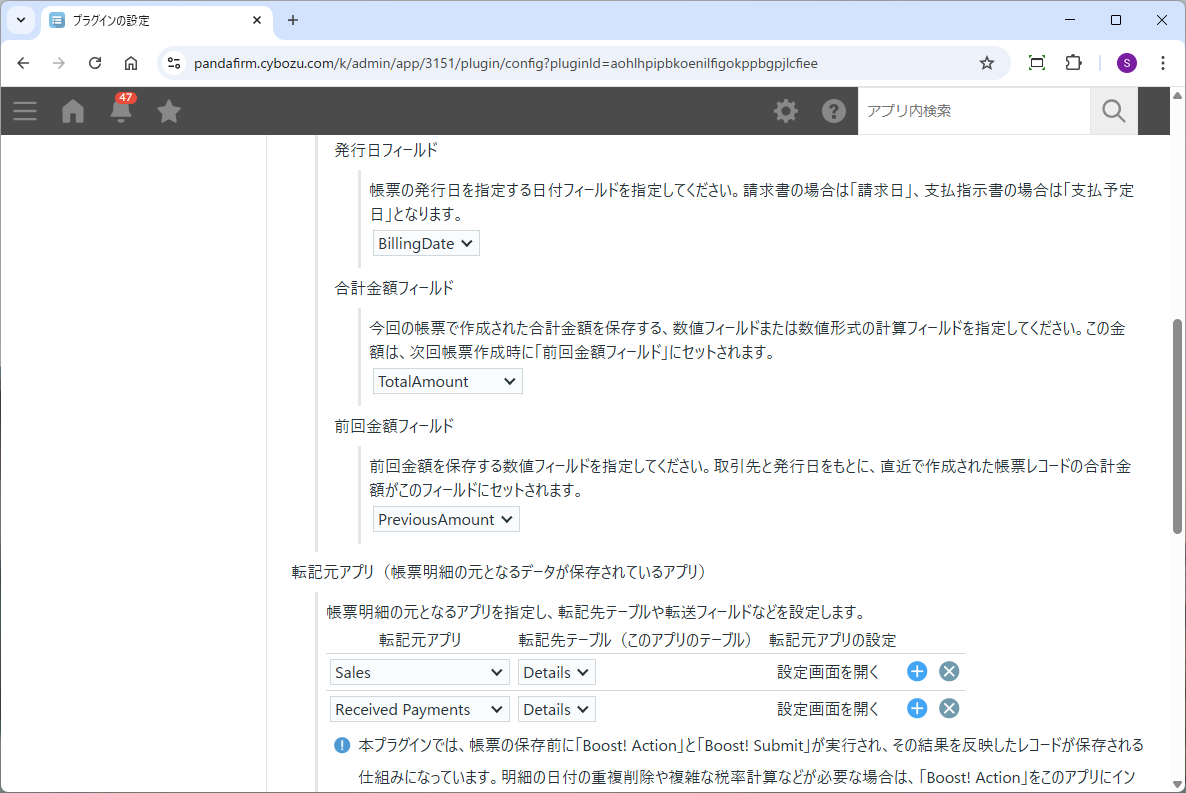Go to the kintone portal home icon

point(73,111)
